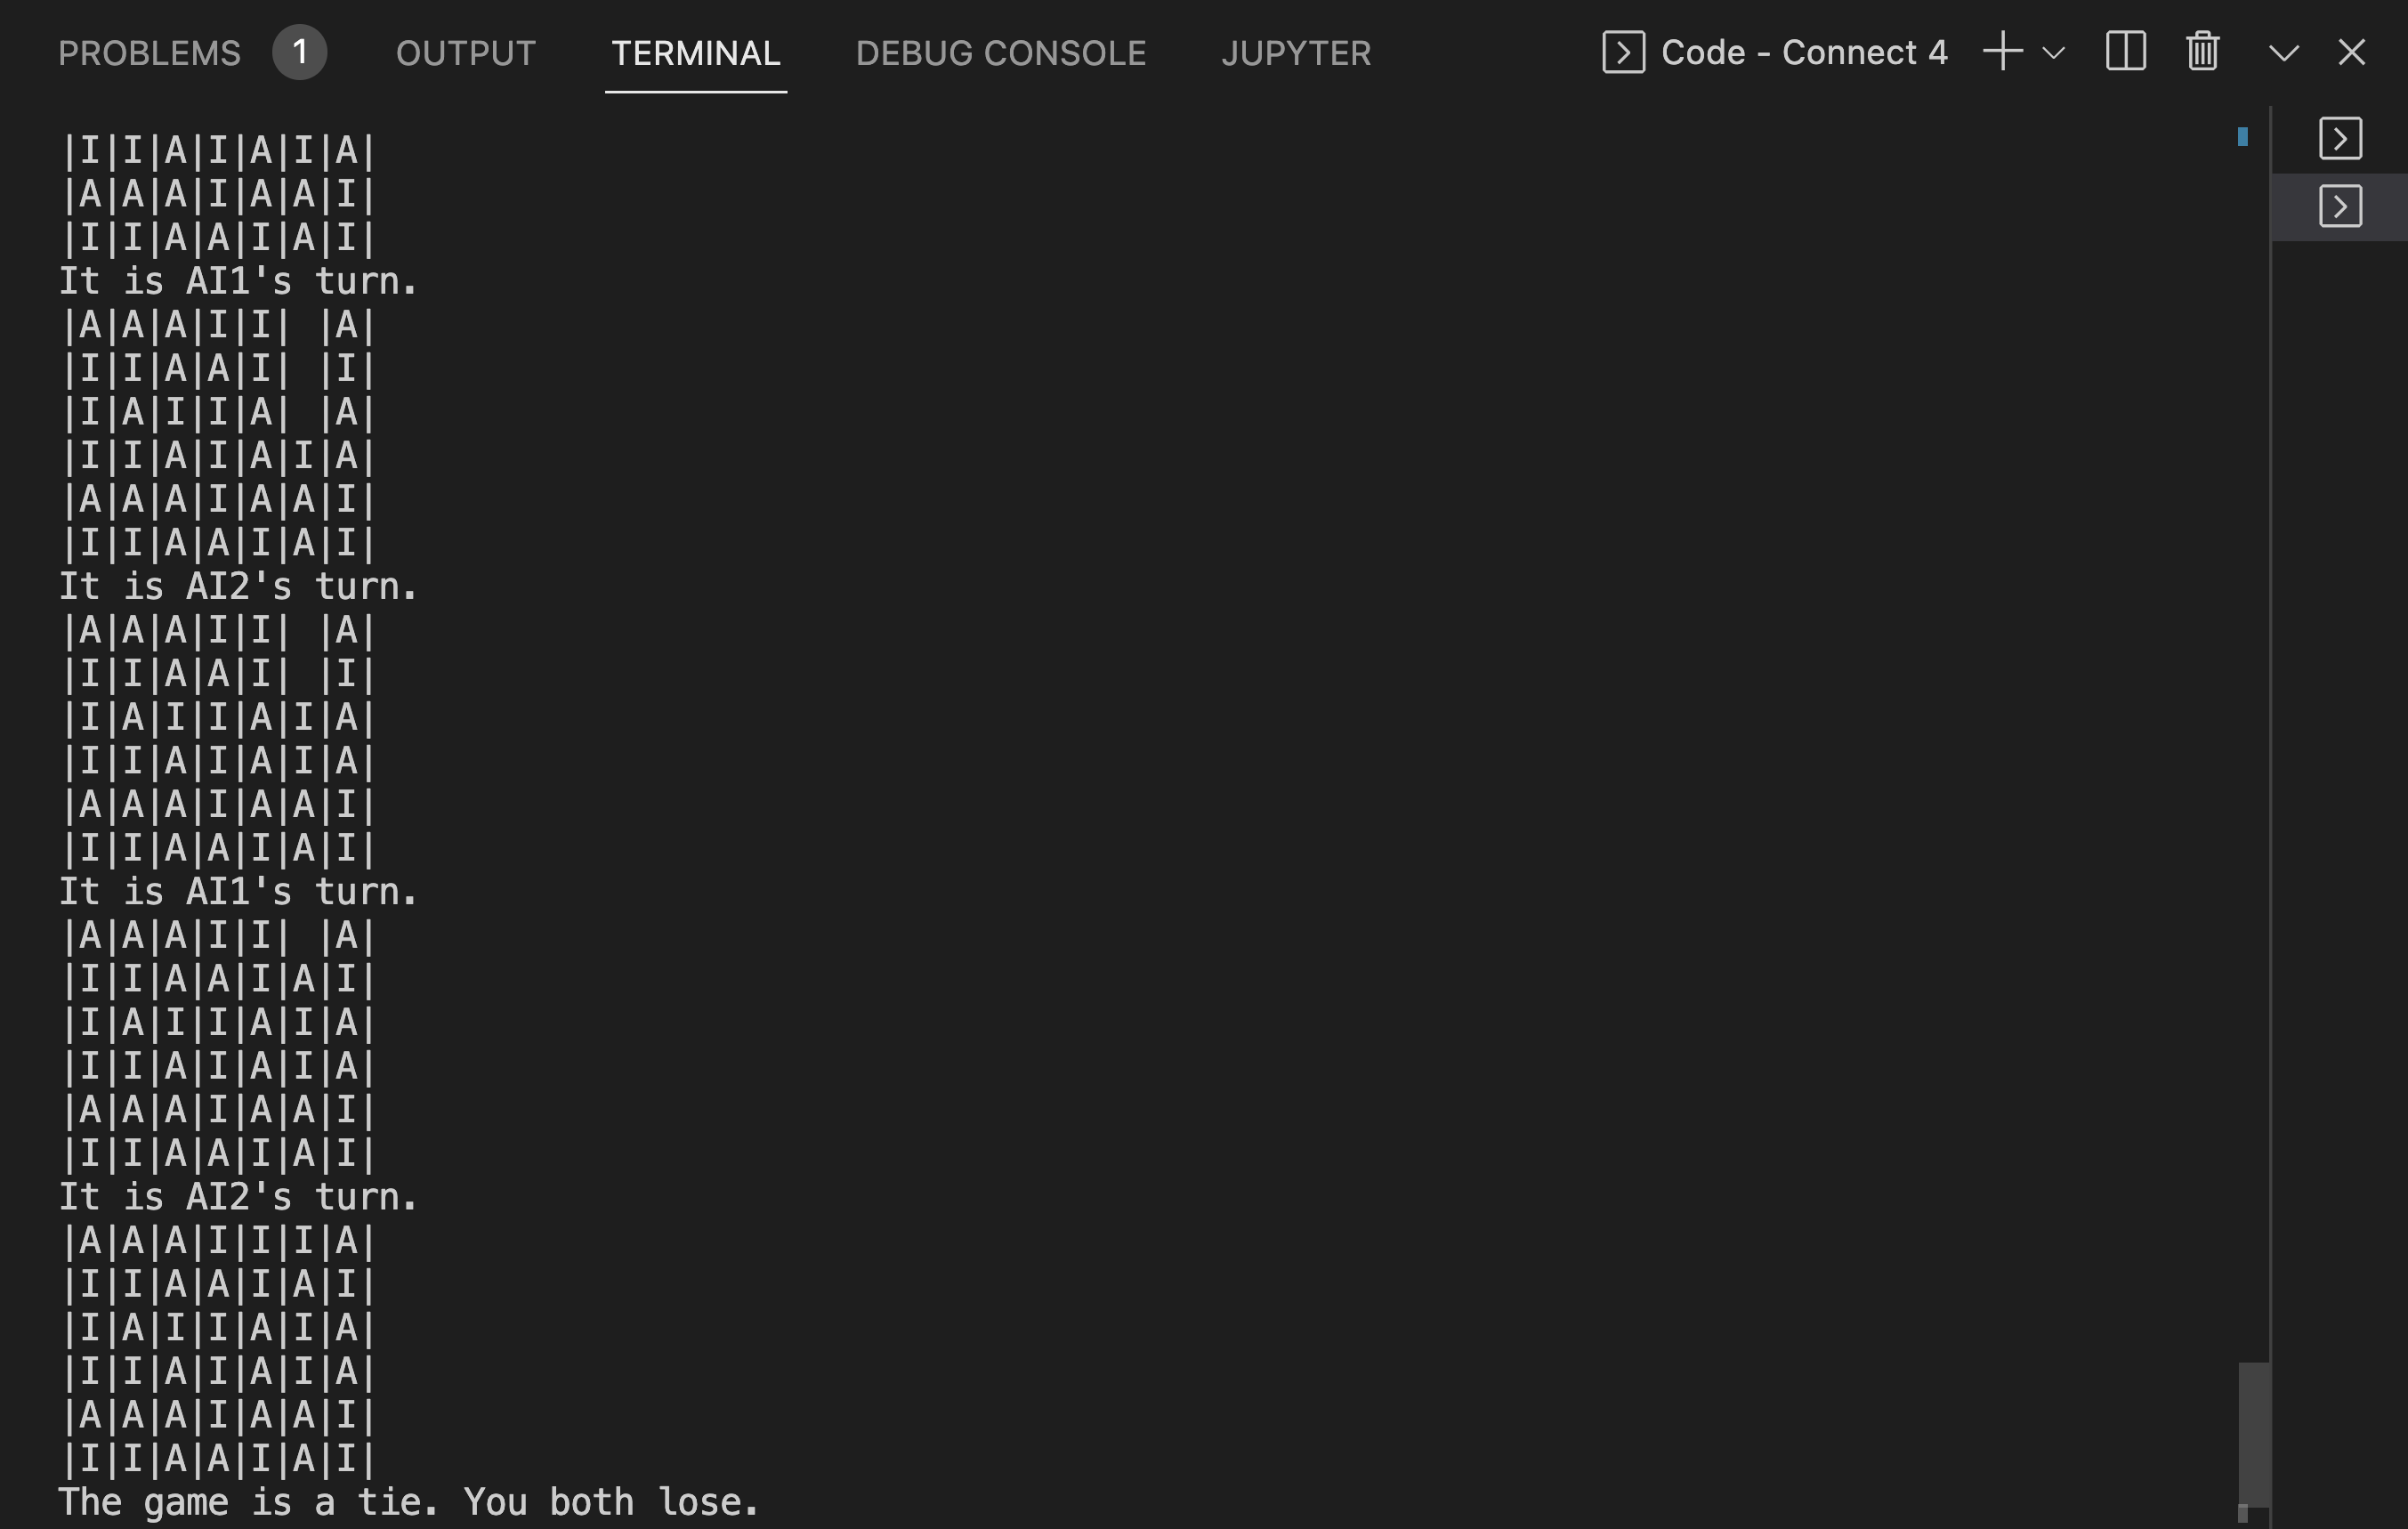Split the terminal with split icon
Viewport: 2408px width, 1529px height.
pos(2125,52)
